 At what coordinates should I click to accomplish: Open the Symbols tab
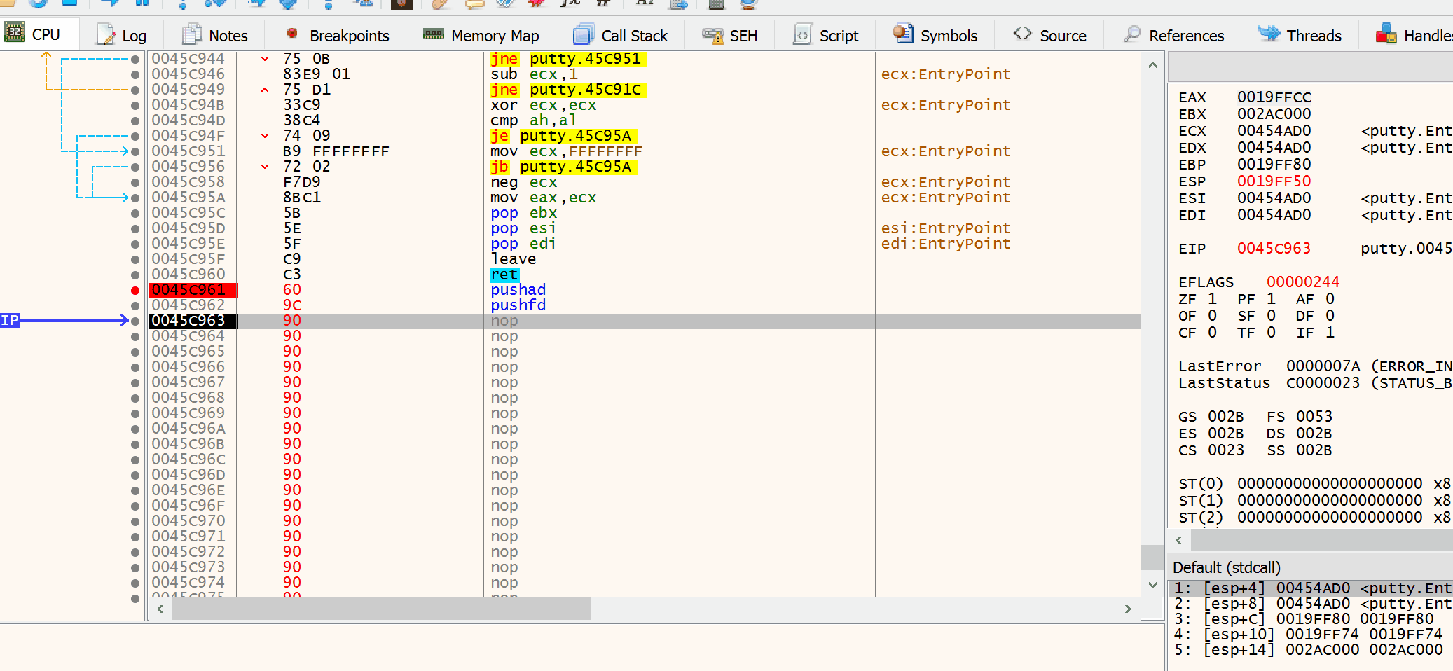pyautogui.click(x=936, y=34)
